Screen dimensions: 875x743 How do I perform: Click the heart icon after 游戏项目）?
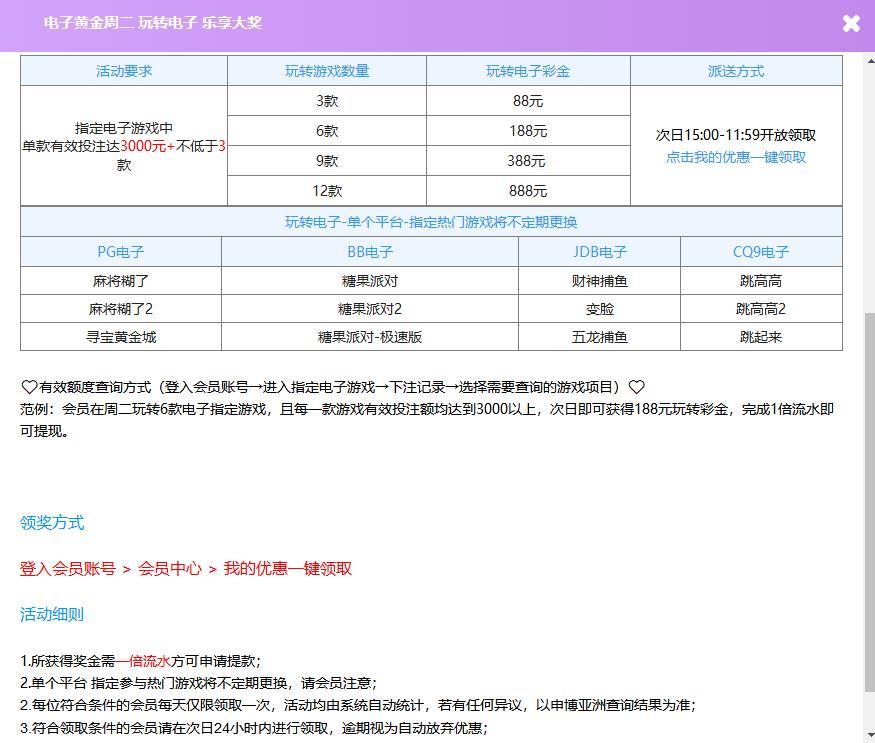pos(636,387)
